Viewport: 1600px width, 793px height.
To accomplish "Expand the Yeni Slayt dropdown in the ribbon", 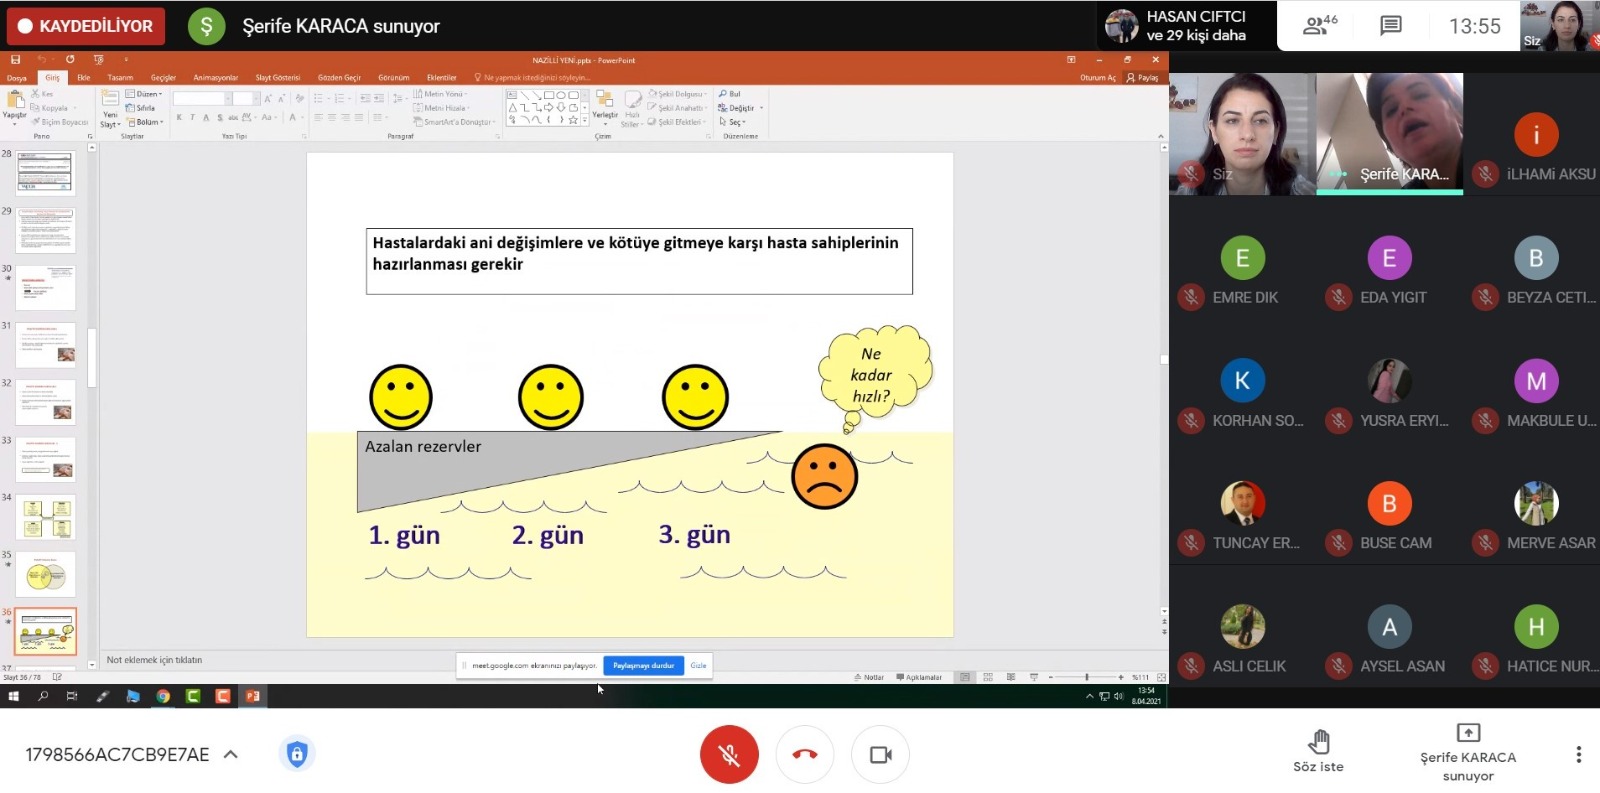I will tap(110, 120).
